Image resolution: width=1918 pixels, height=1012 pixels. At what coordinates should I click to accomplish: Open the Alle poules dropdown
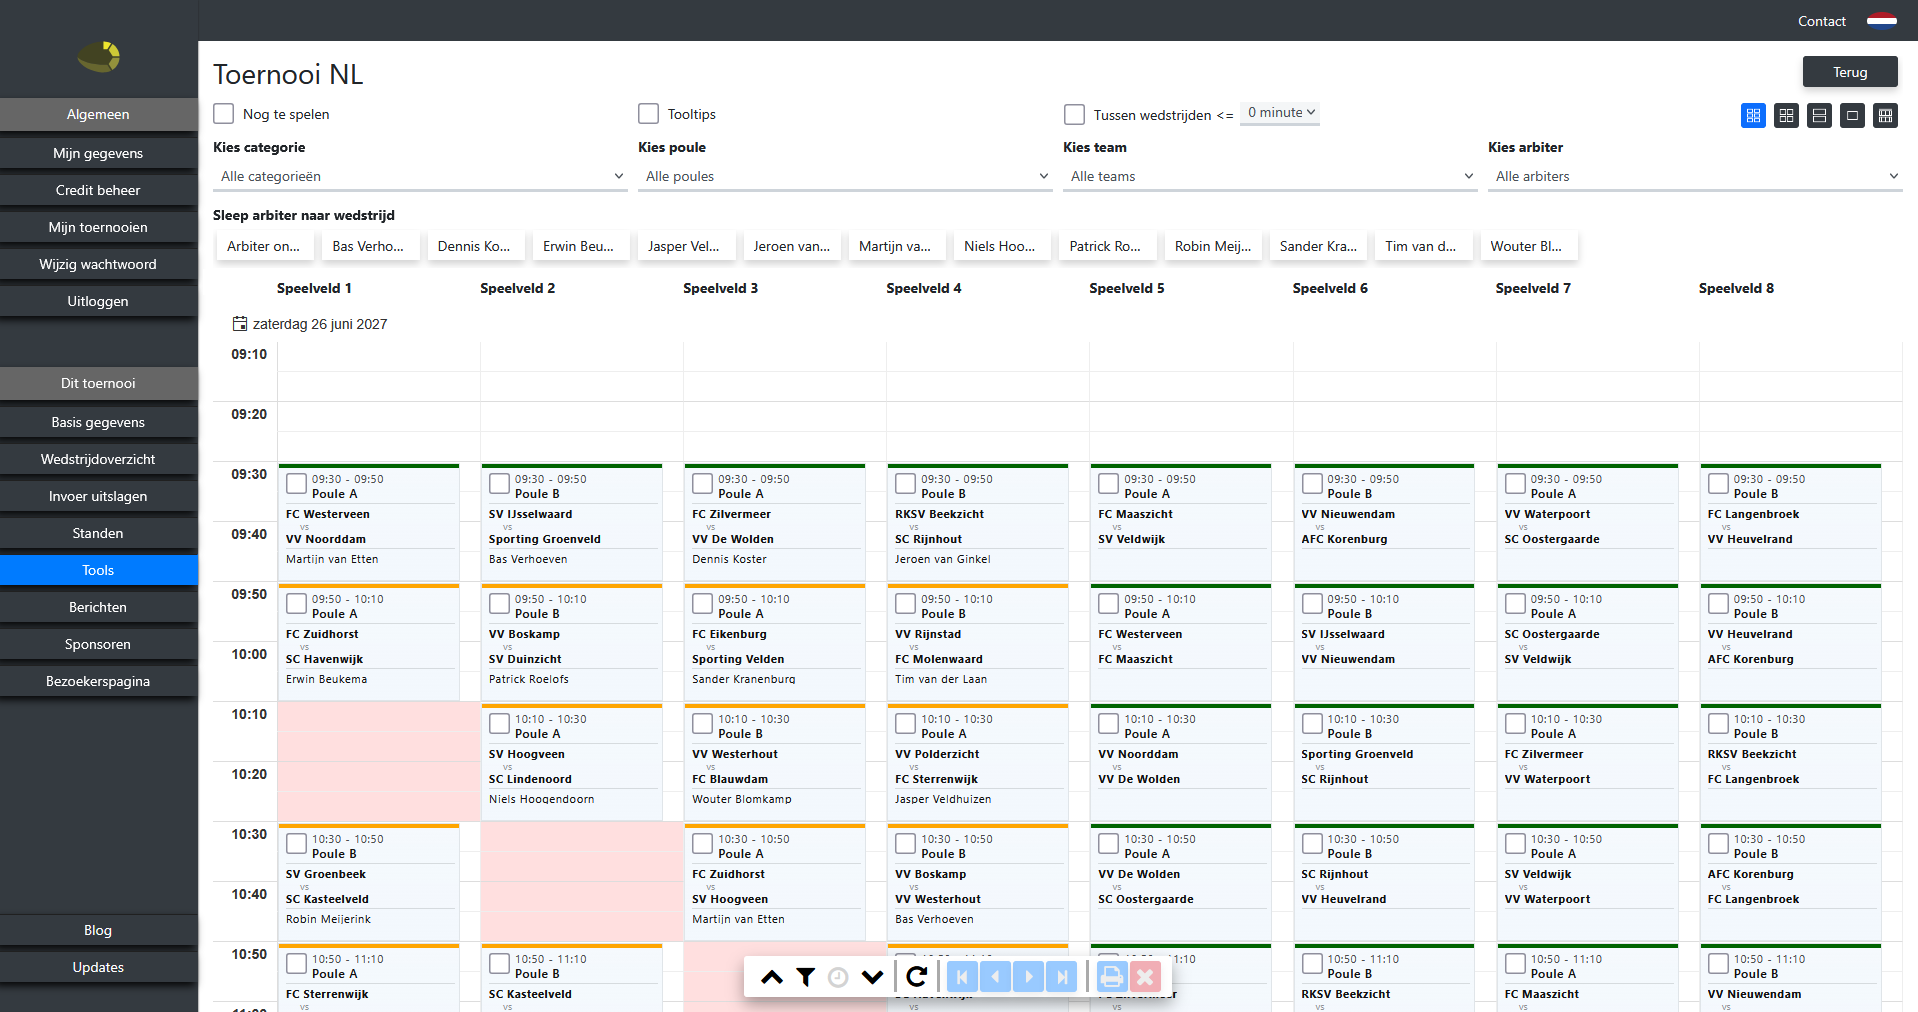(845, 176)
